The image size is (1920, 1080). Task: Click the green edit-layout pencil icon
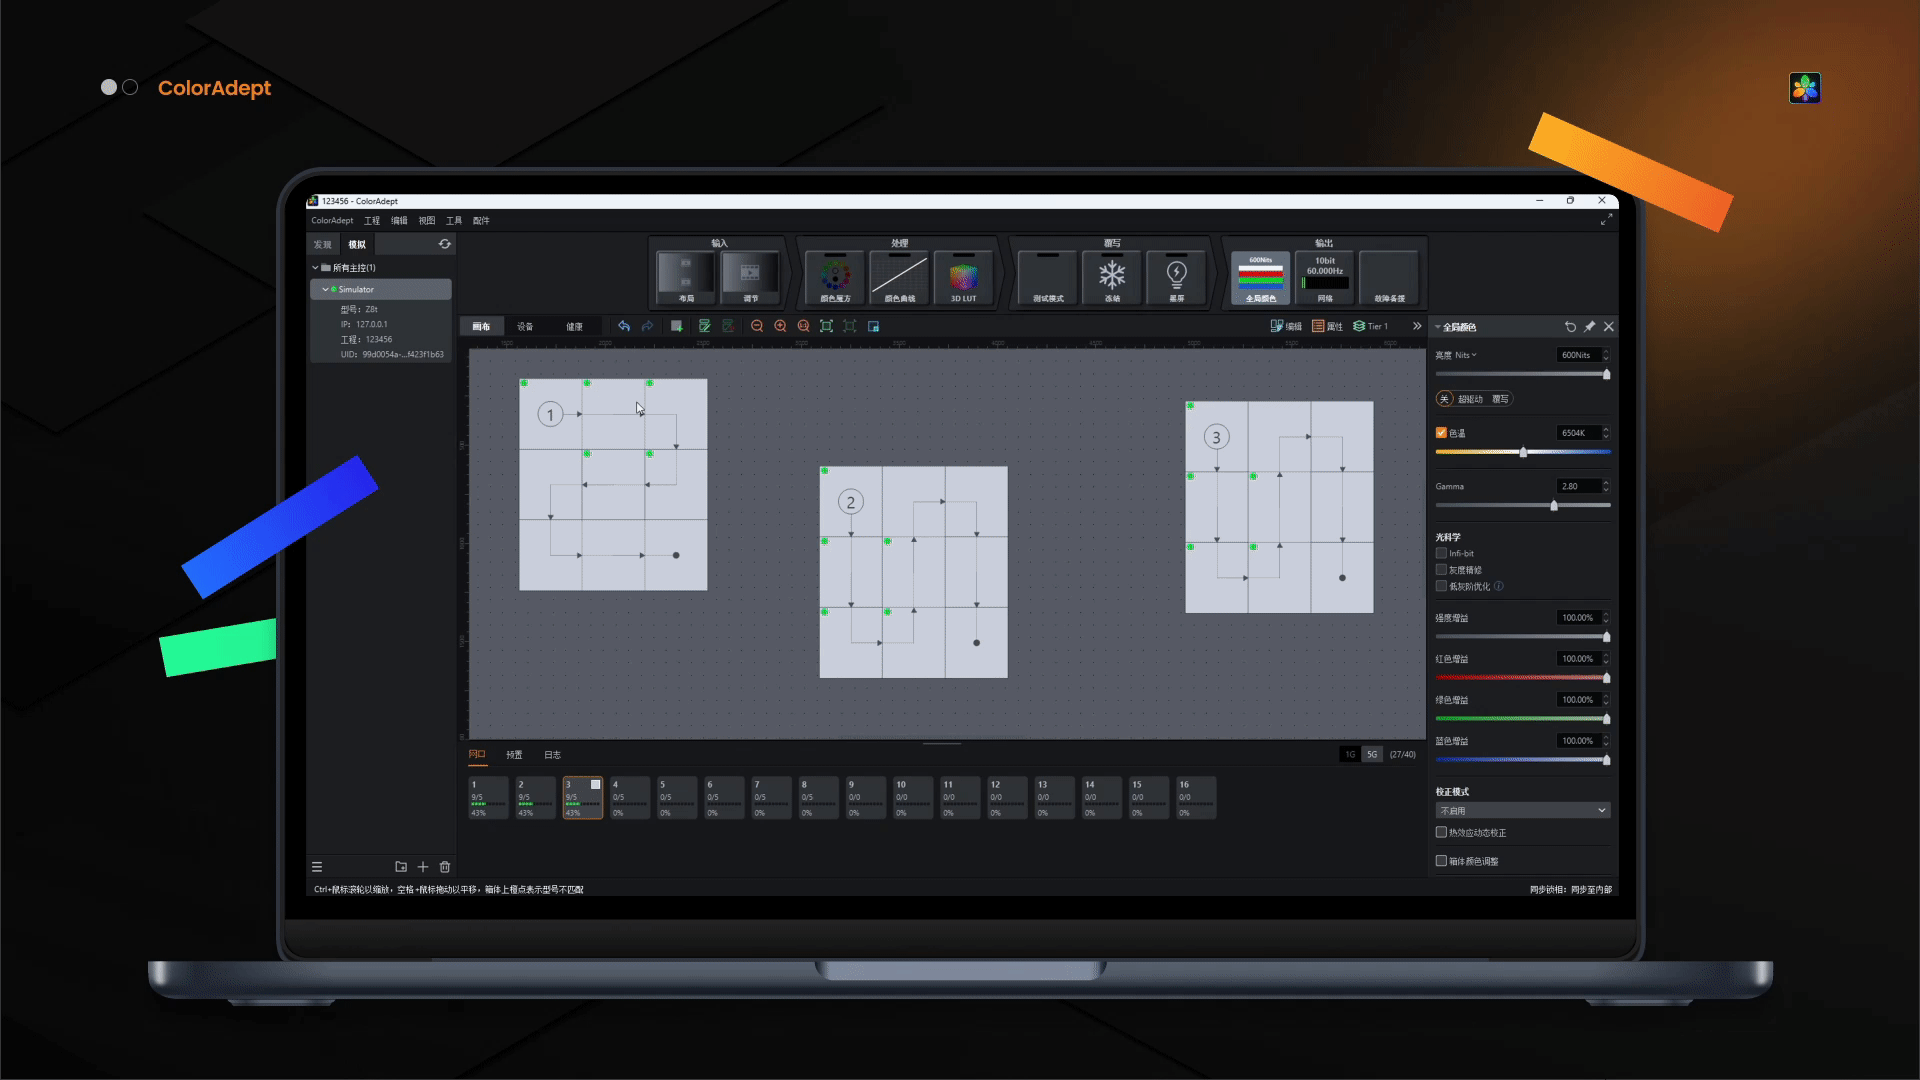coord(704,326)
